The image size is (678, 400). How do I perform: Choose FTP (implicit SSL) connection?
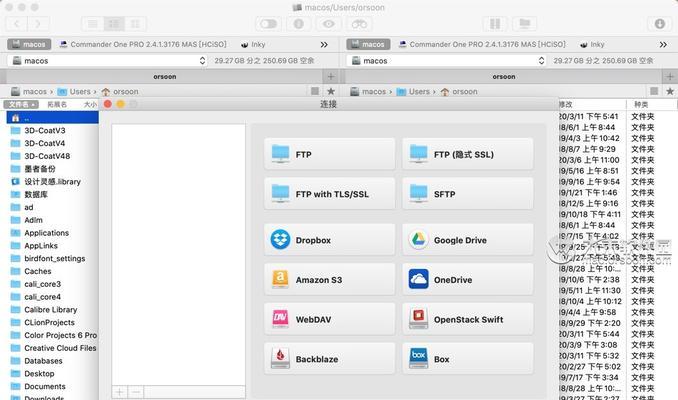pos(467,154)
